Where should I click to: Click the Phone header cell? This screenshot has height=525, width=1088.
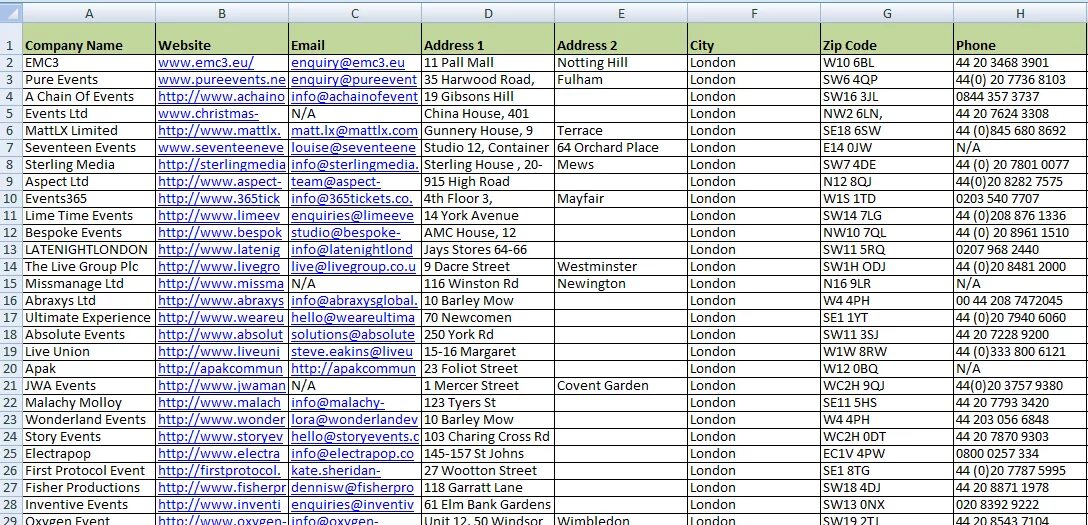click(x=1020, y=39)
